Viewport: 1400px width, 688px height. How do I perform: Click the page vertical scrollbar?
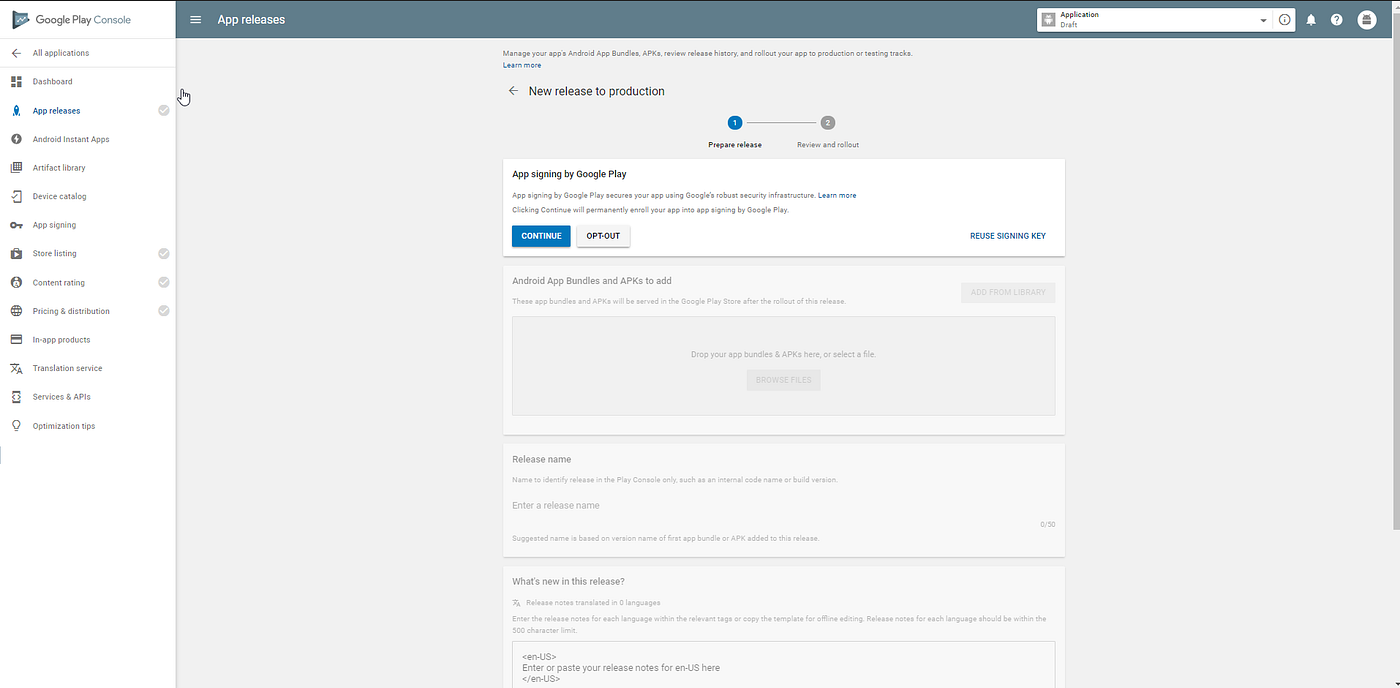1396,270
